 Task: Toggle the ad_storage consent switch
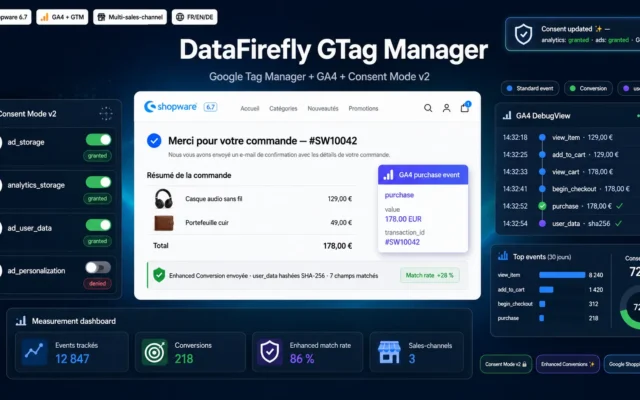coord(98,140)
